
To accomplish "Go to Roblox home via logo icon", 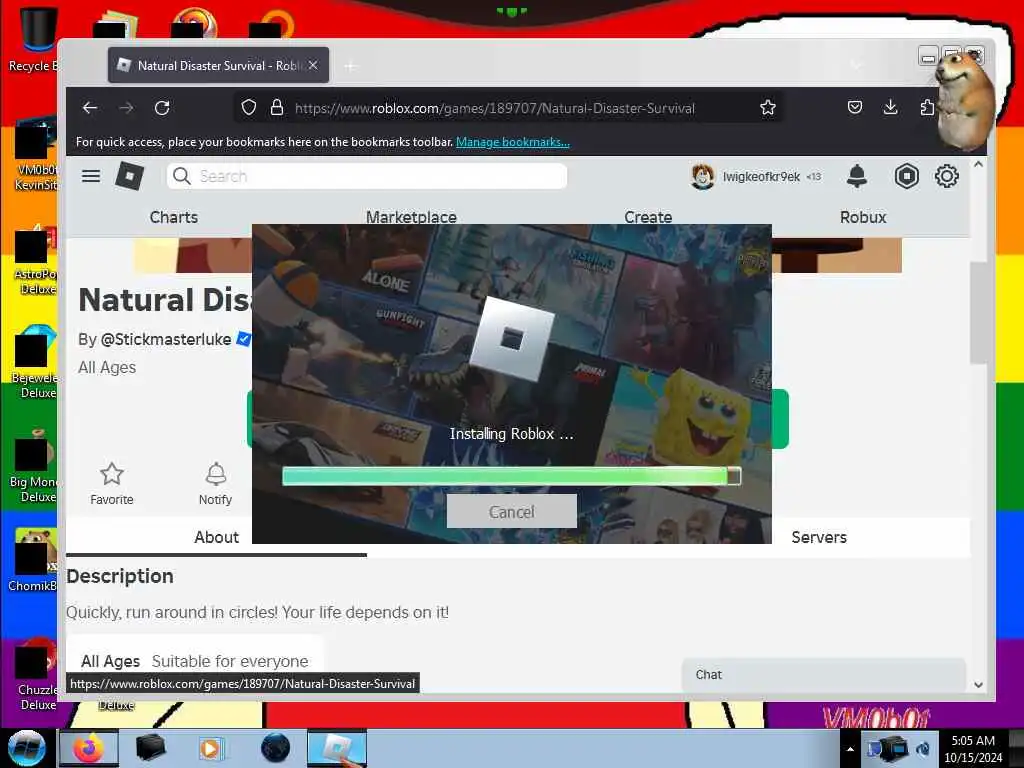I will 129,176.
